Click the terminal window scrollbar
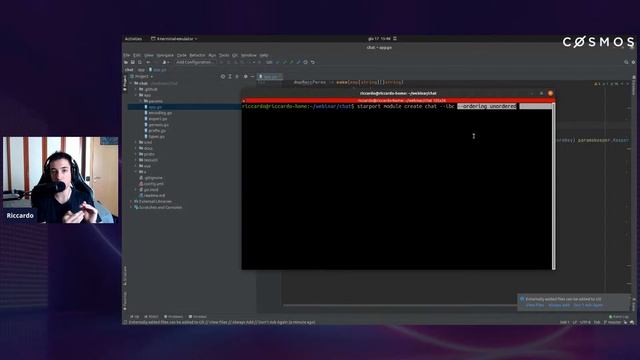This screenshot has height=360, width=640. pos(554,186)
